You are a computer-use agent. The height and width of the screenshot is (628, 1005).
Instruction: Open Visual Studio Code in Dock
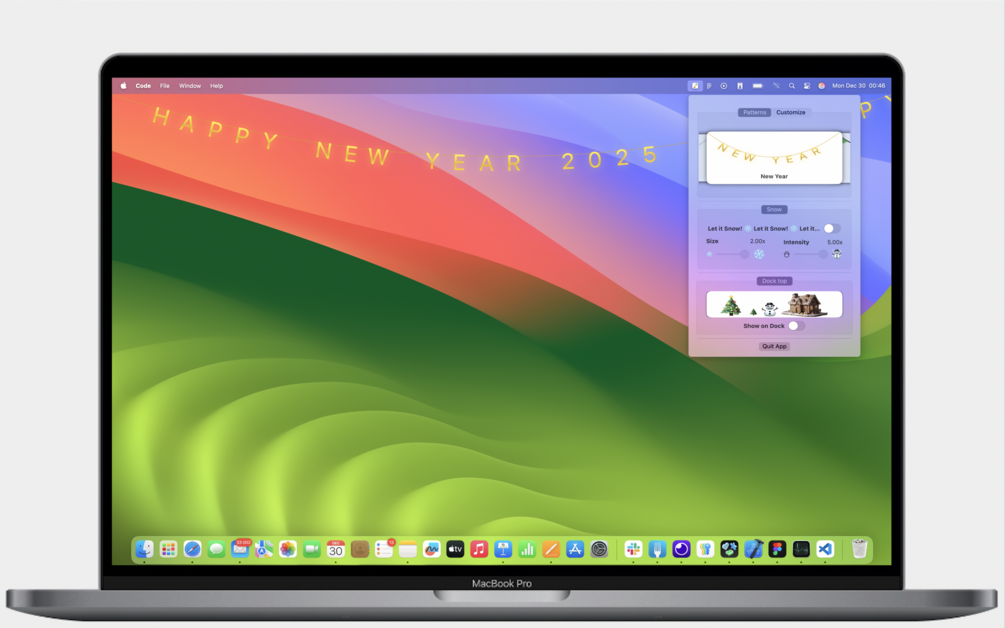pos(825,549)
